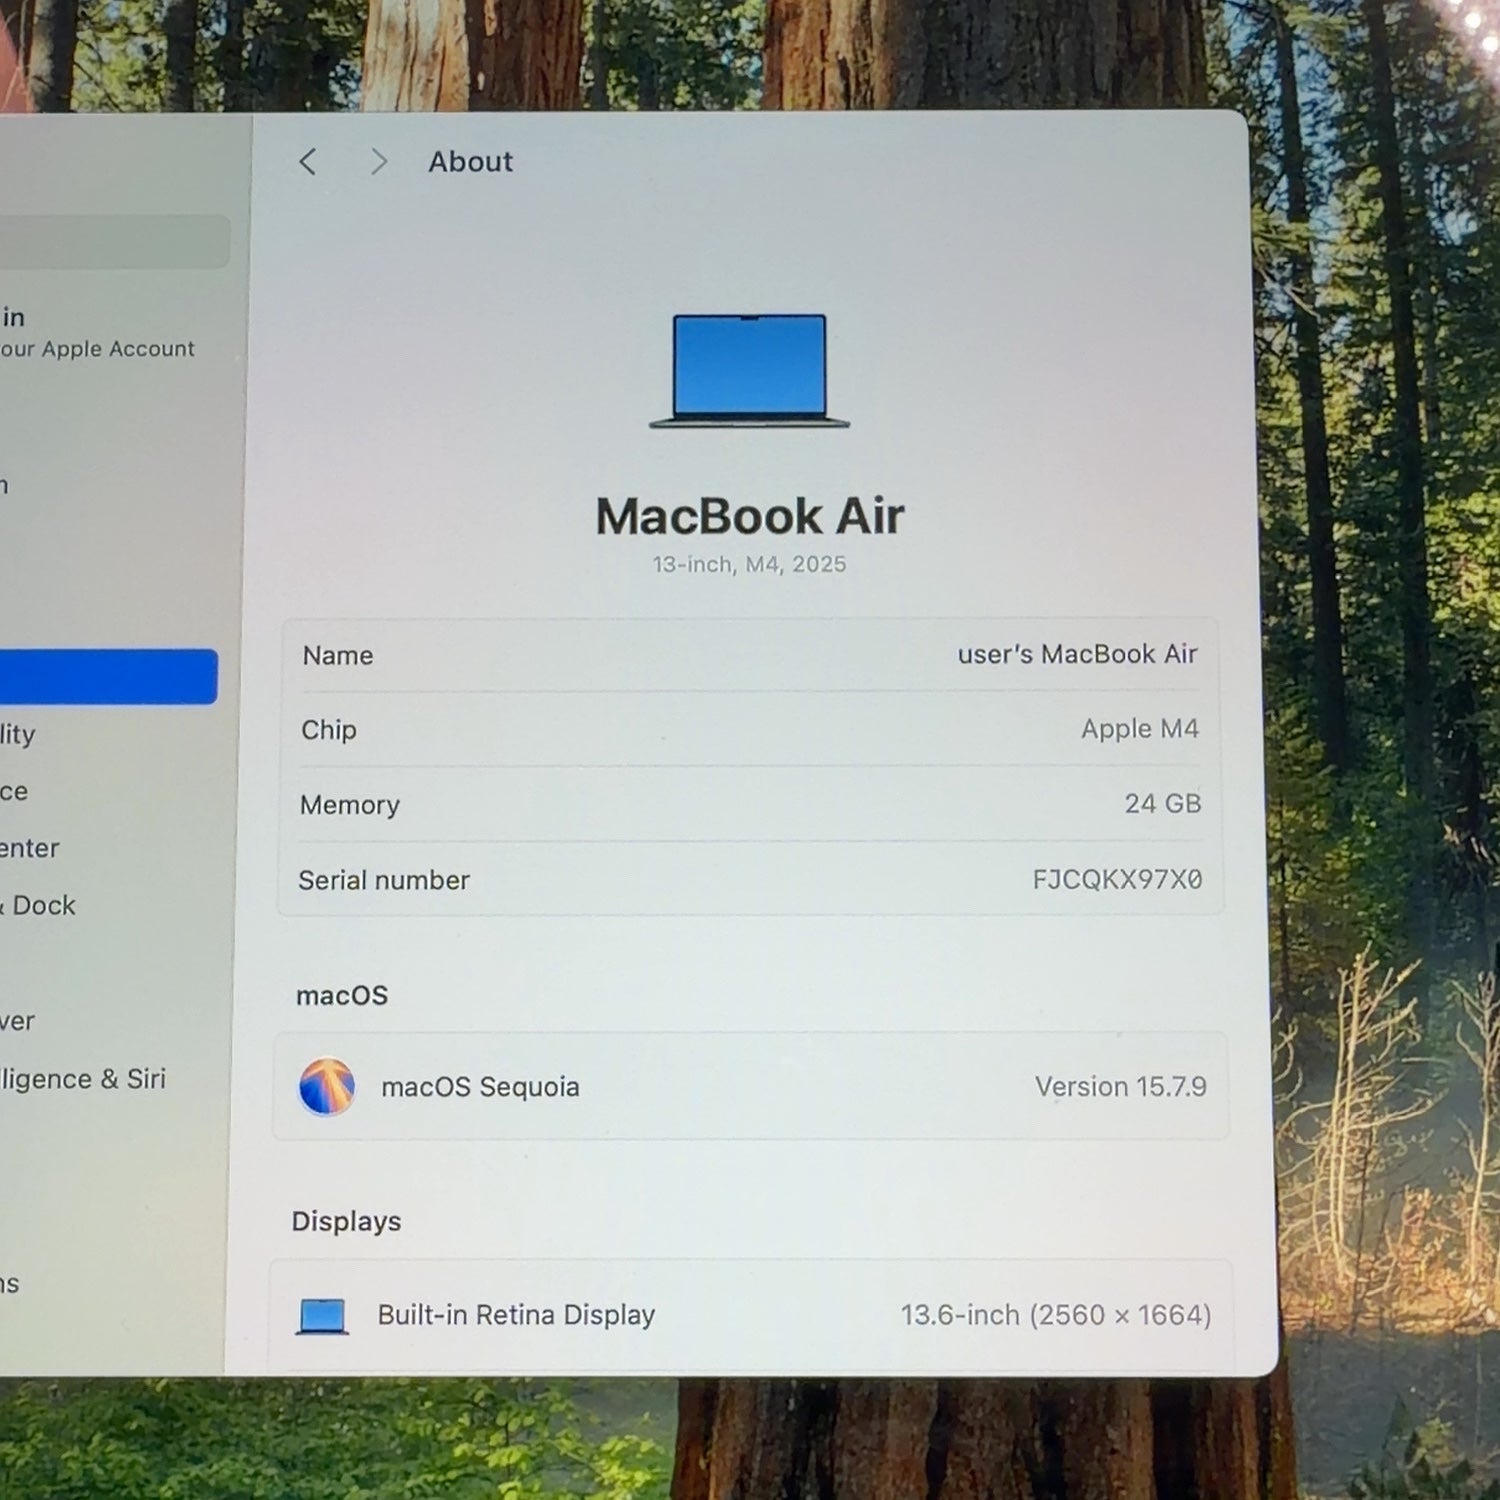Go forward using the right chevron
The image size is (1500, 1500).
(378, 162)
